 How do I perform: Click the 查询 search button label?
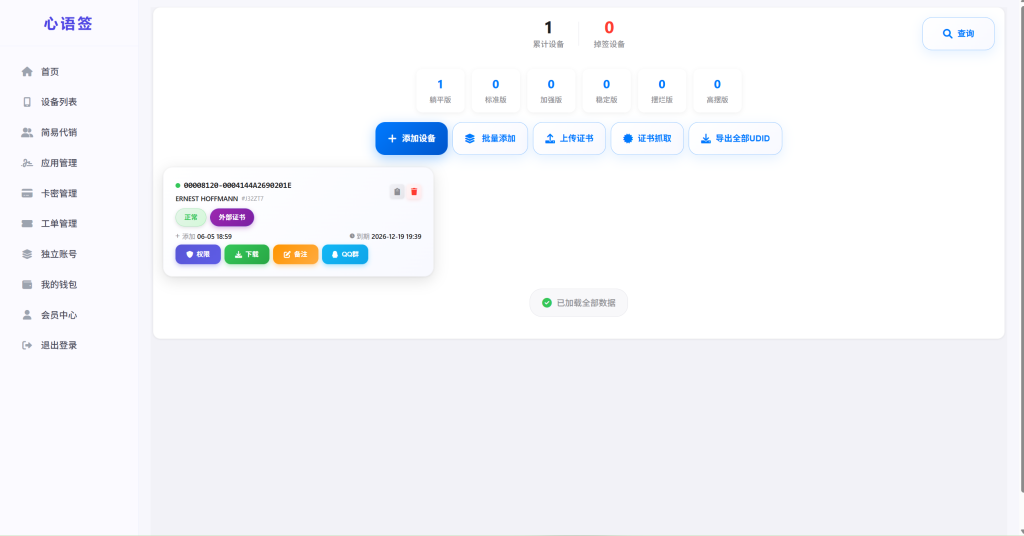pyautogui.click(x=966, y=34)
